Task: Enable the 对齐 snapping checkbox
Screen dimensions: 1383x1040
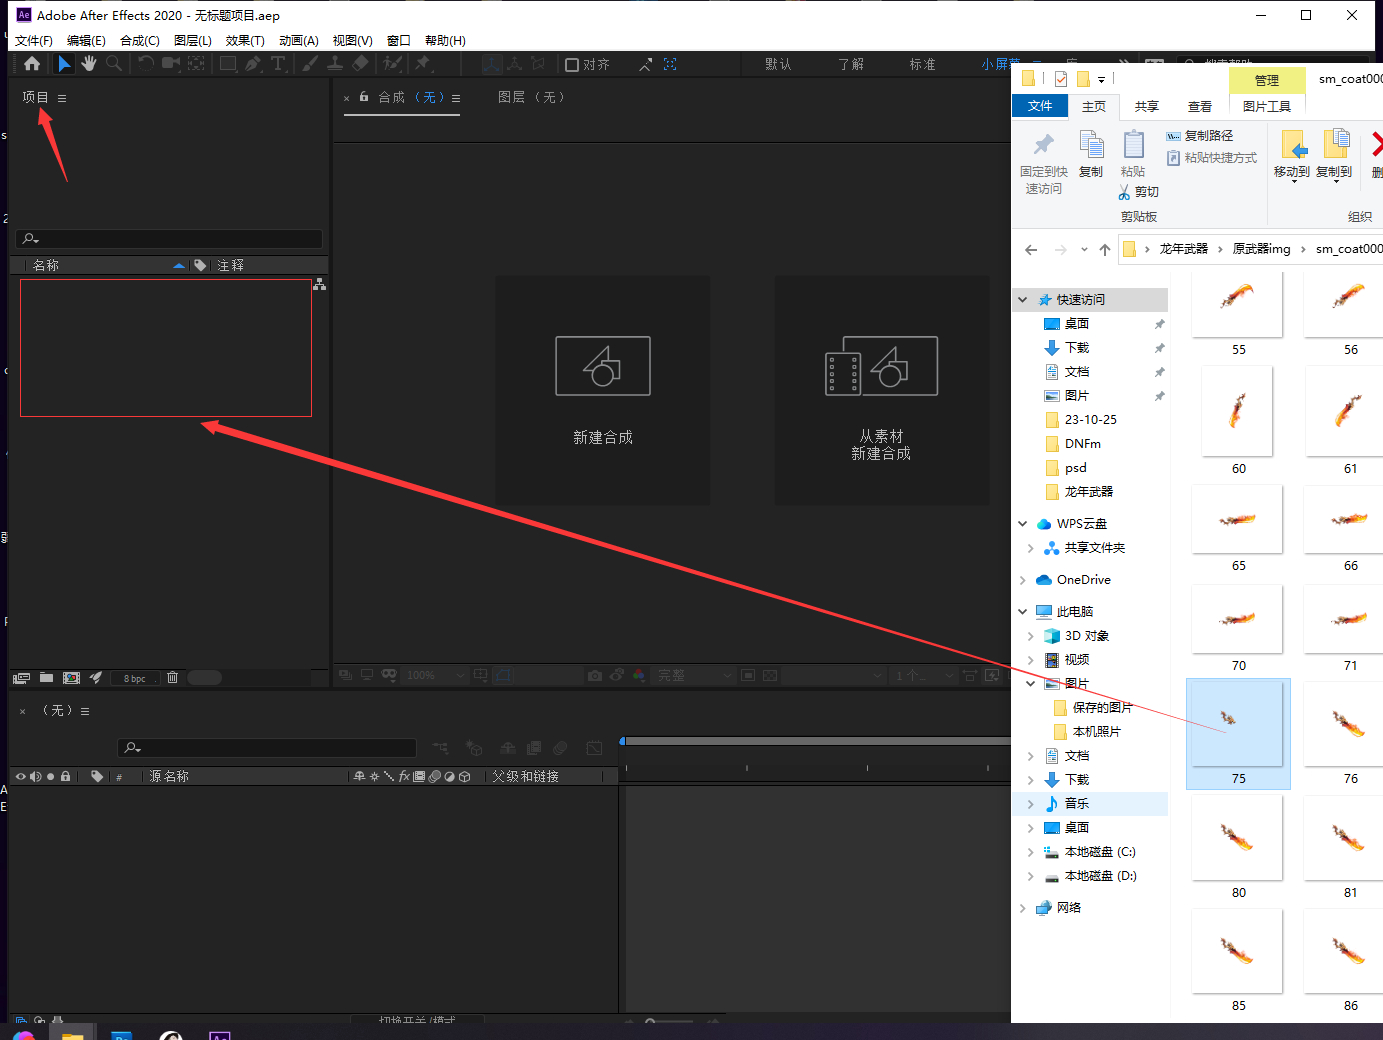Action: [572, 65]
